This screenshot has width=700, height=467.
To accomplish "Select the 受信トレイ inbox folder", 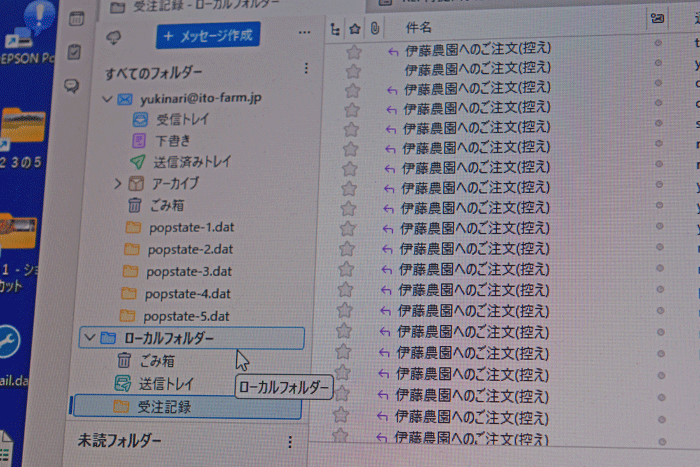I will (x=181, y=120).
